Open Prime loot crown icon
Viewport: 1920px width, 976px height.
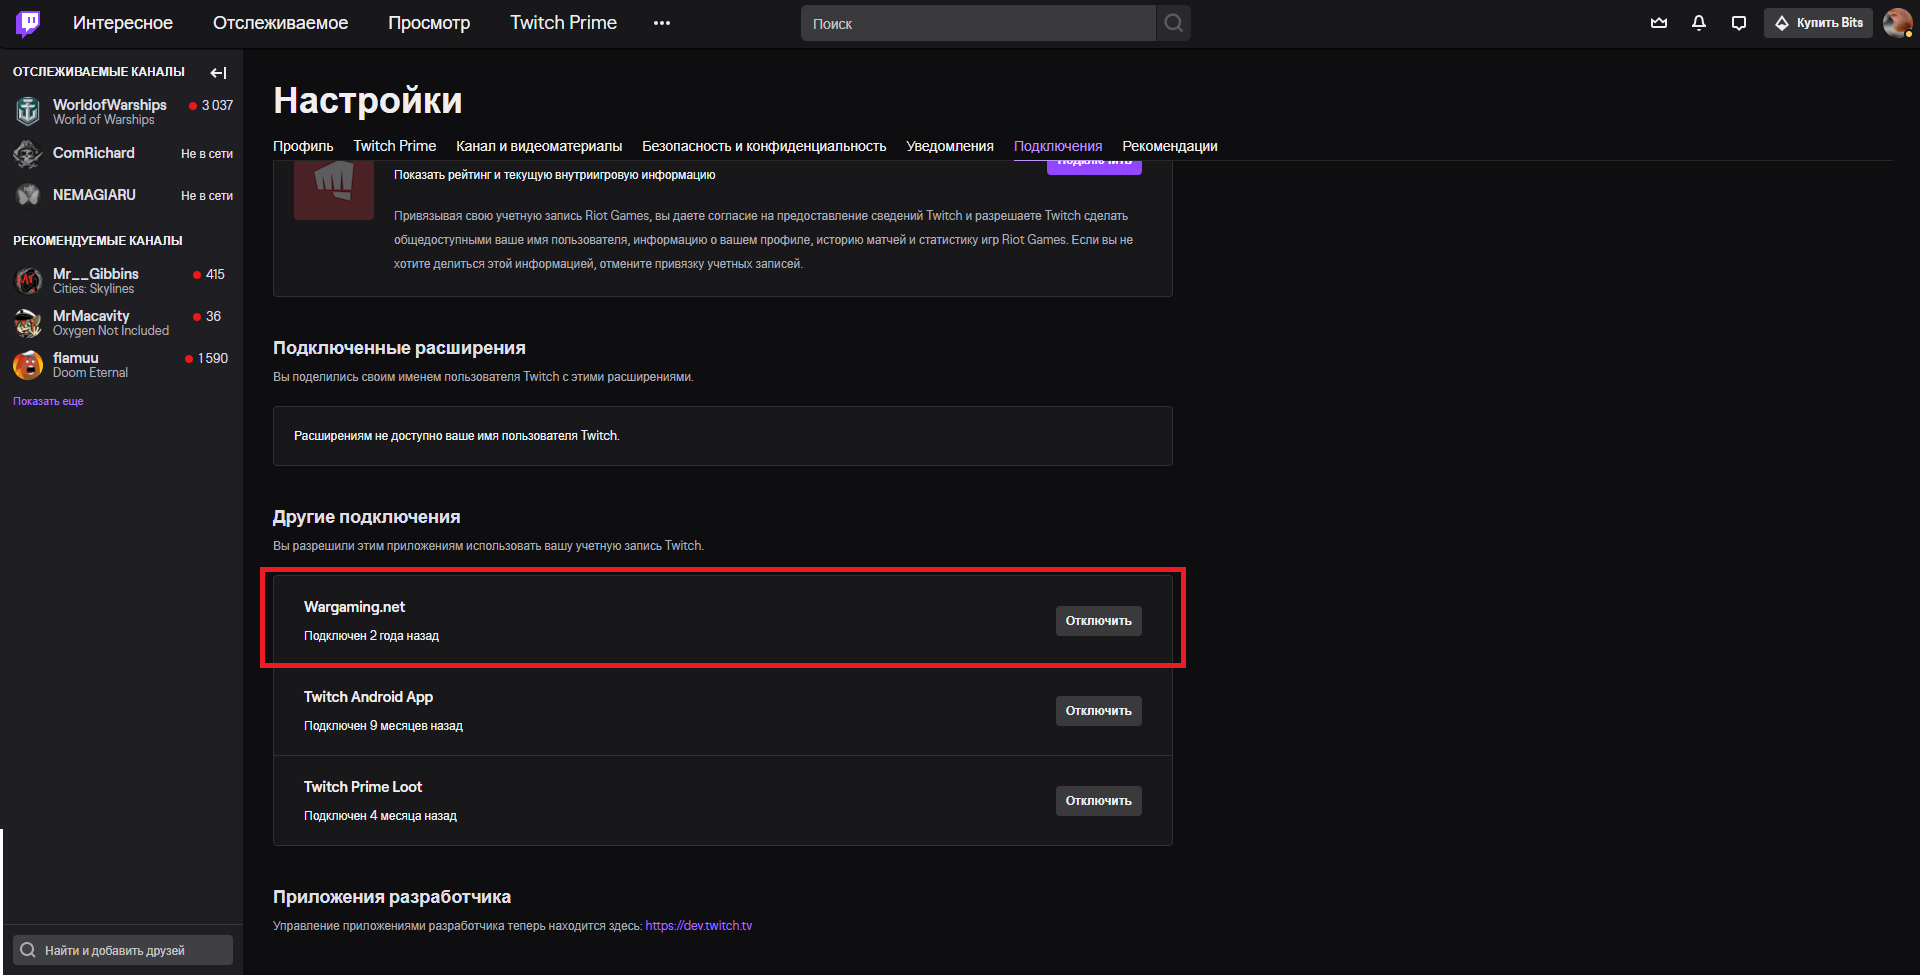(1659, 23)
